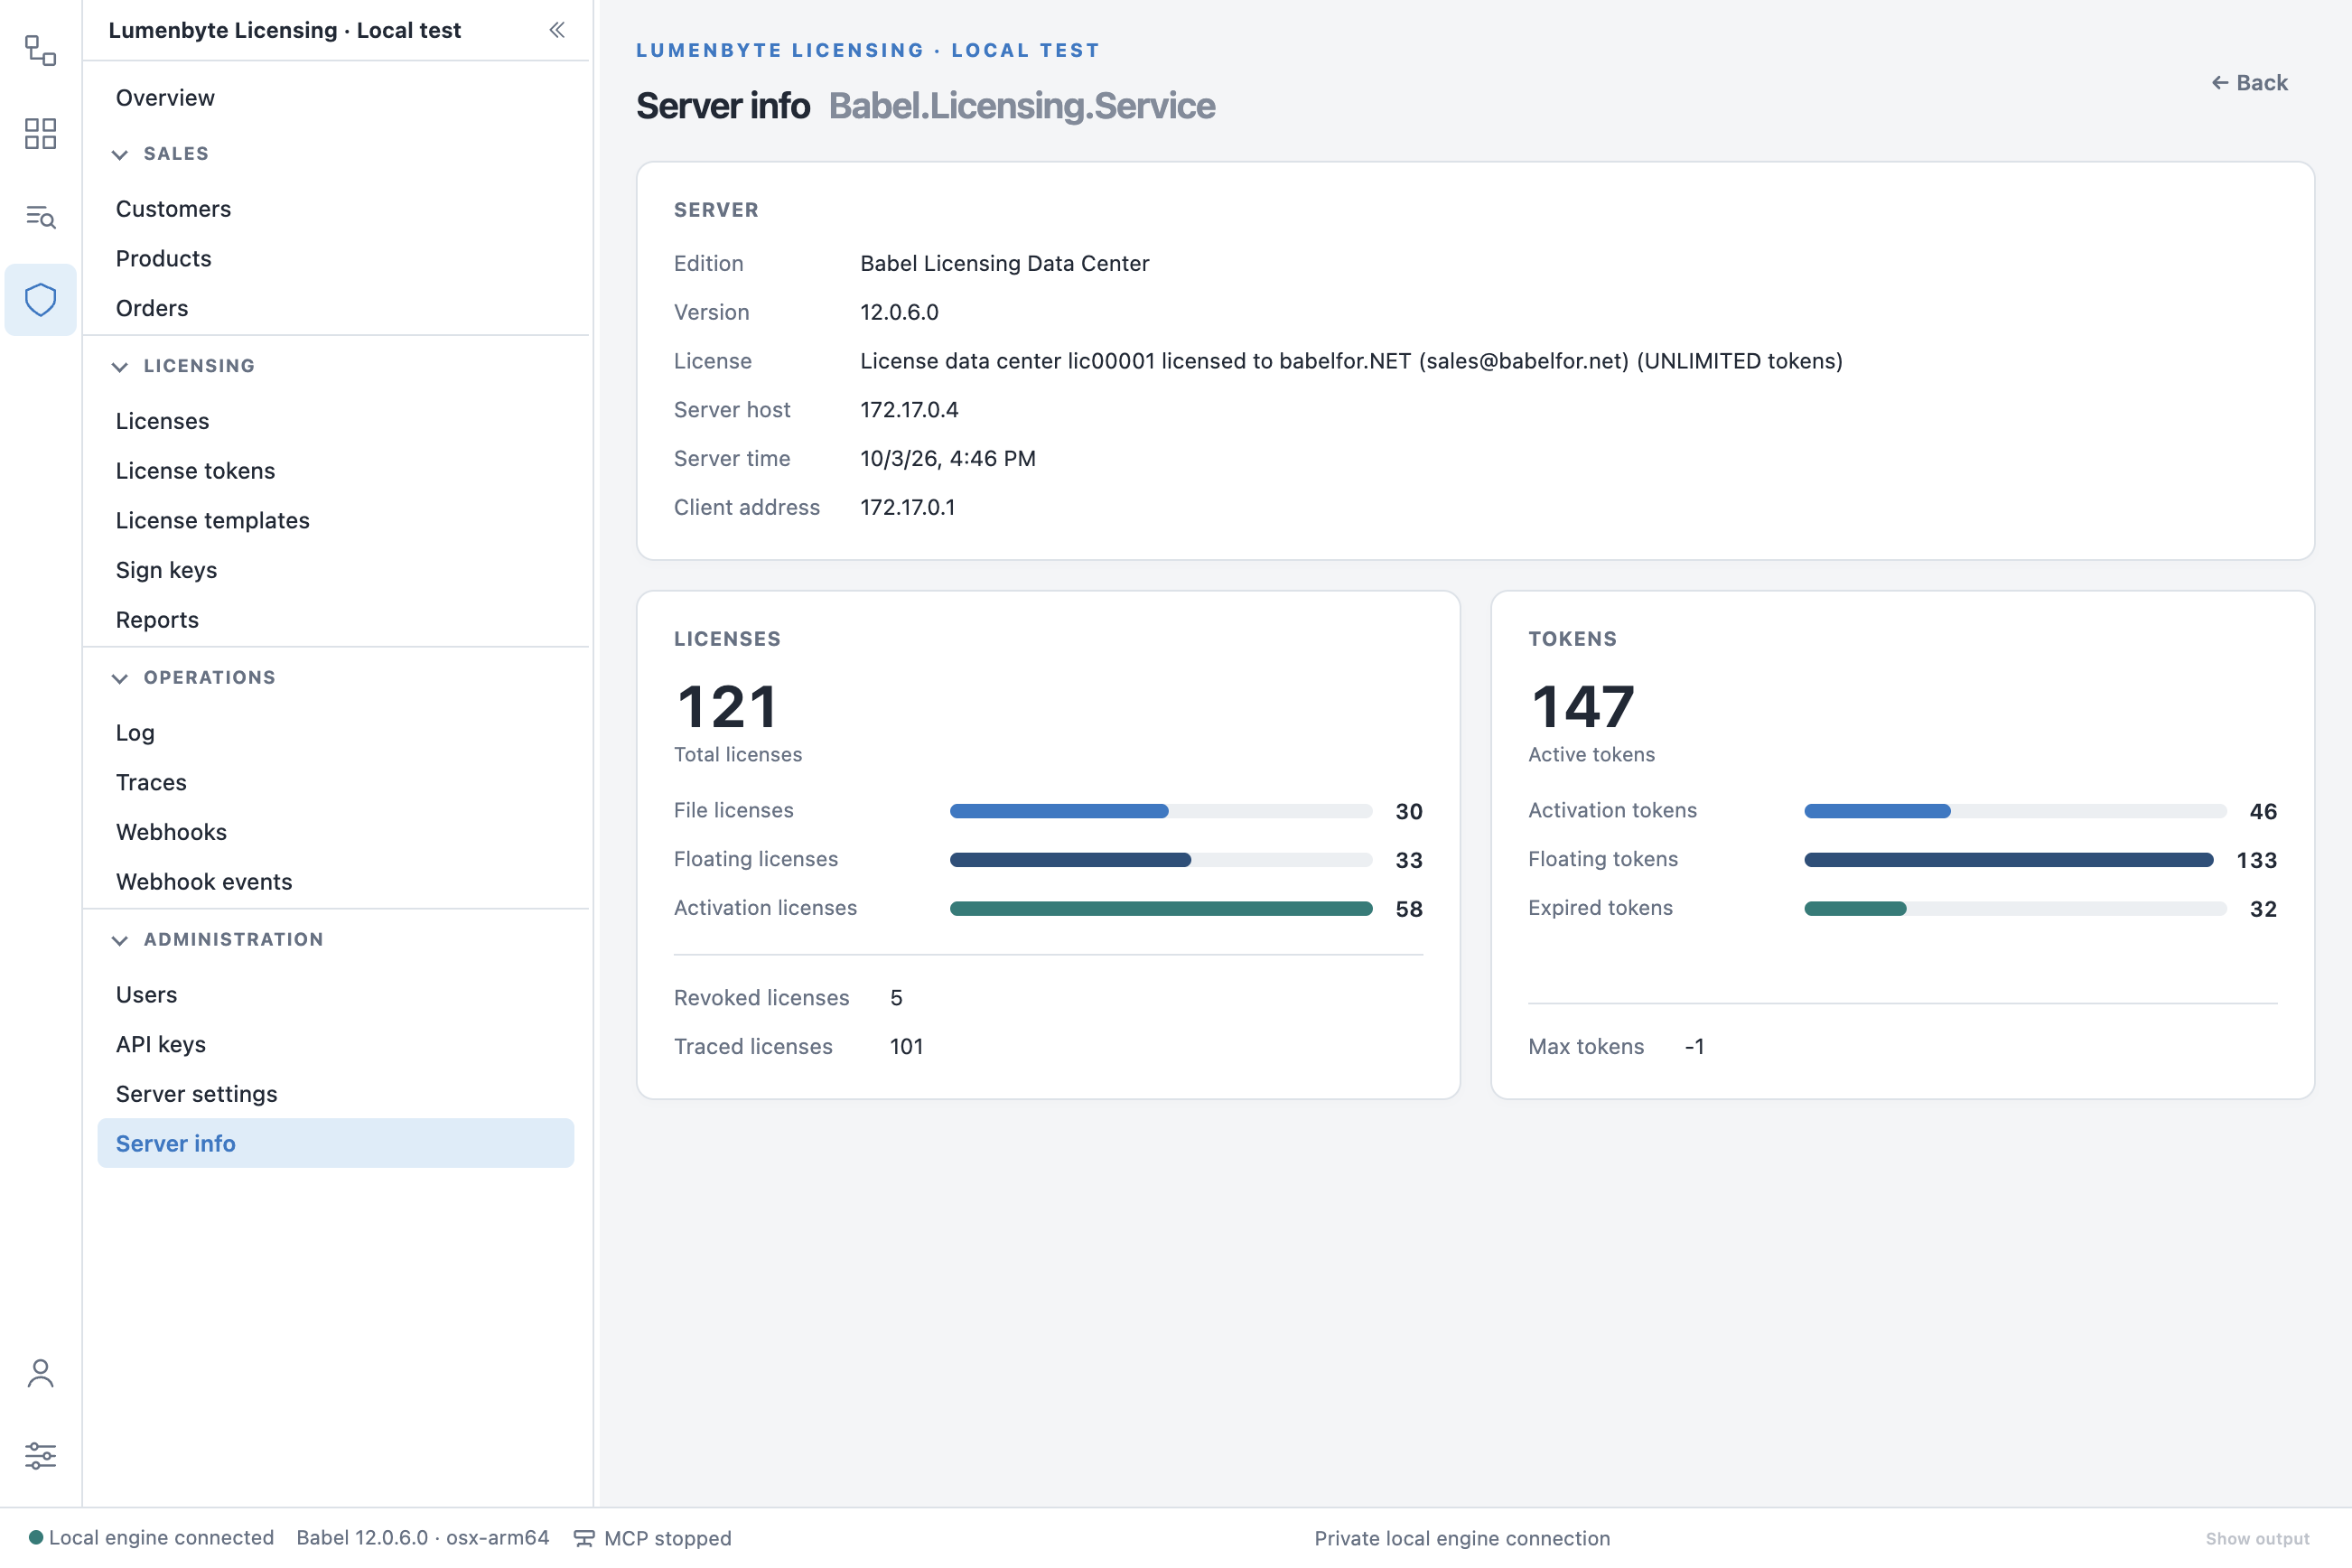Click the File licenses progress bar

click(1161, 811)
